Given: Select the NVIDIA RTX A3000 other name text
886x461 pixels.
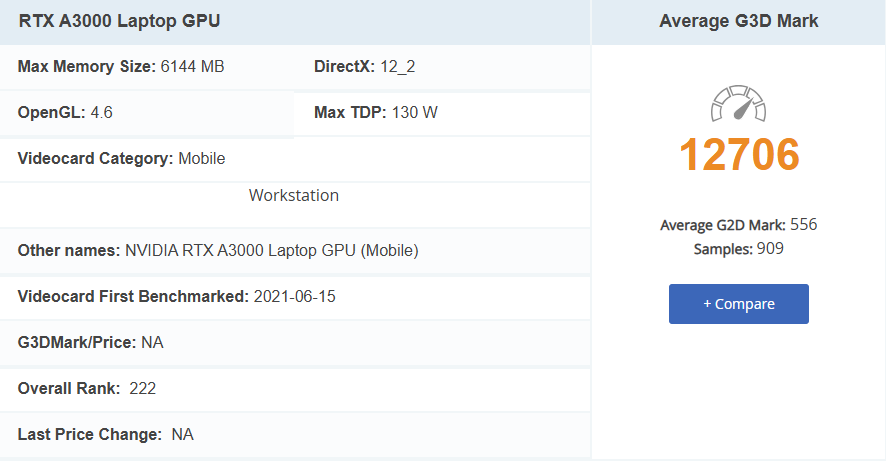Looking at the screenshot, I should click(271, 250).
